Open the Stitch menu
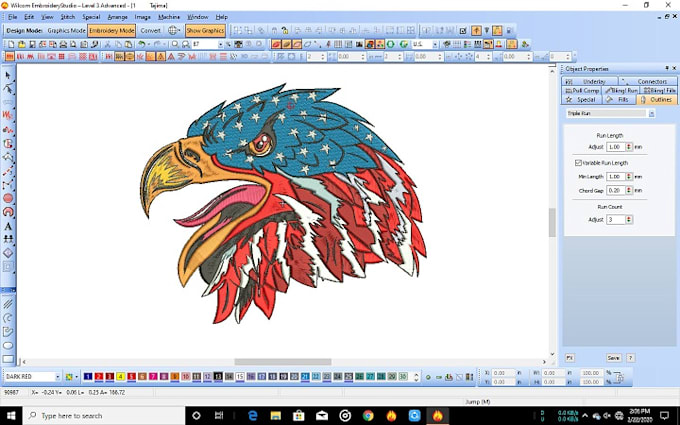This screenshot has height=425, width=680. click(x=67, y=17)
